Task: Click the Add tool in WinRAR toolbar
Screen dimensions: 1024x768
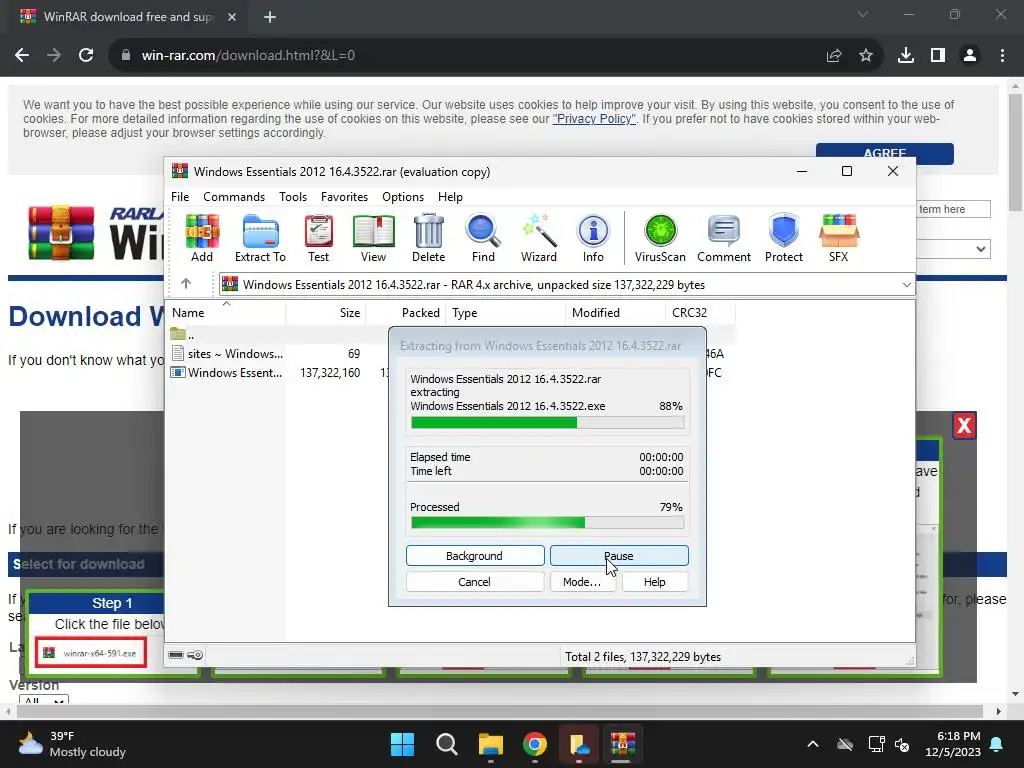Action: (202, 238)
